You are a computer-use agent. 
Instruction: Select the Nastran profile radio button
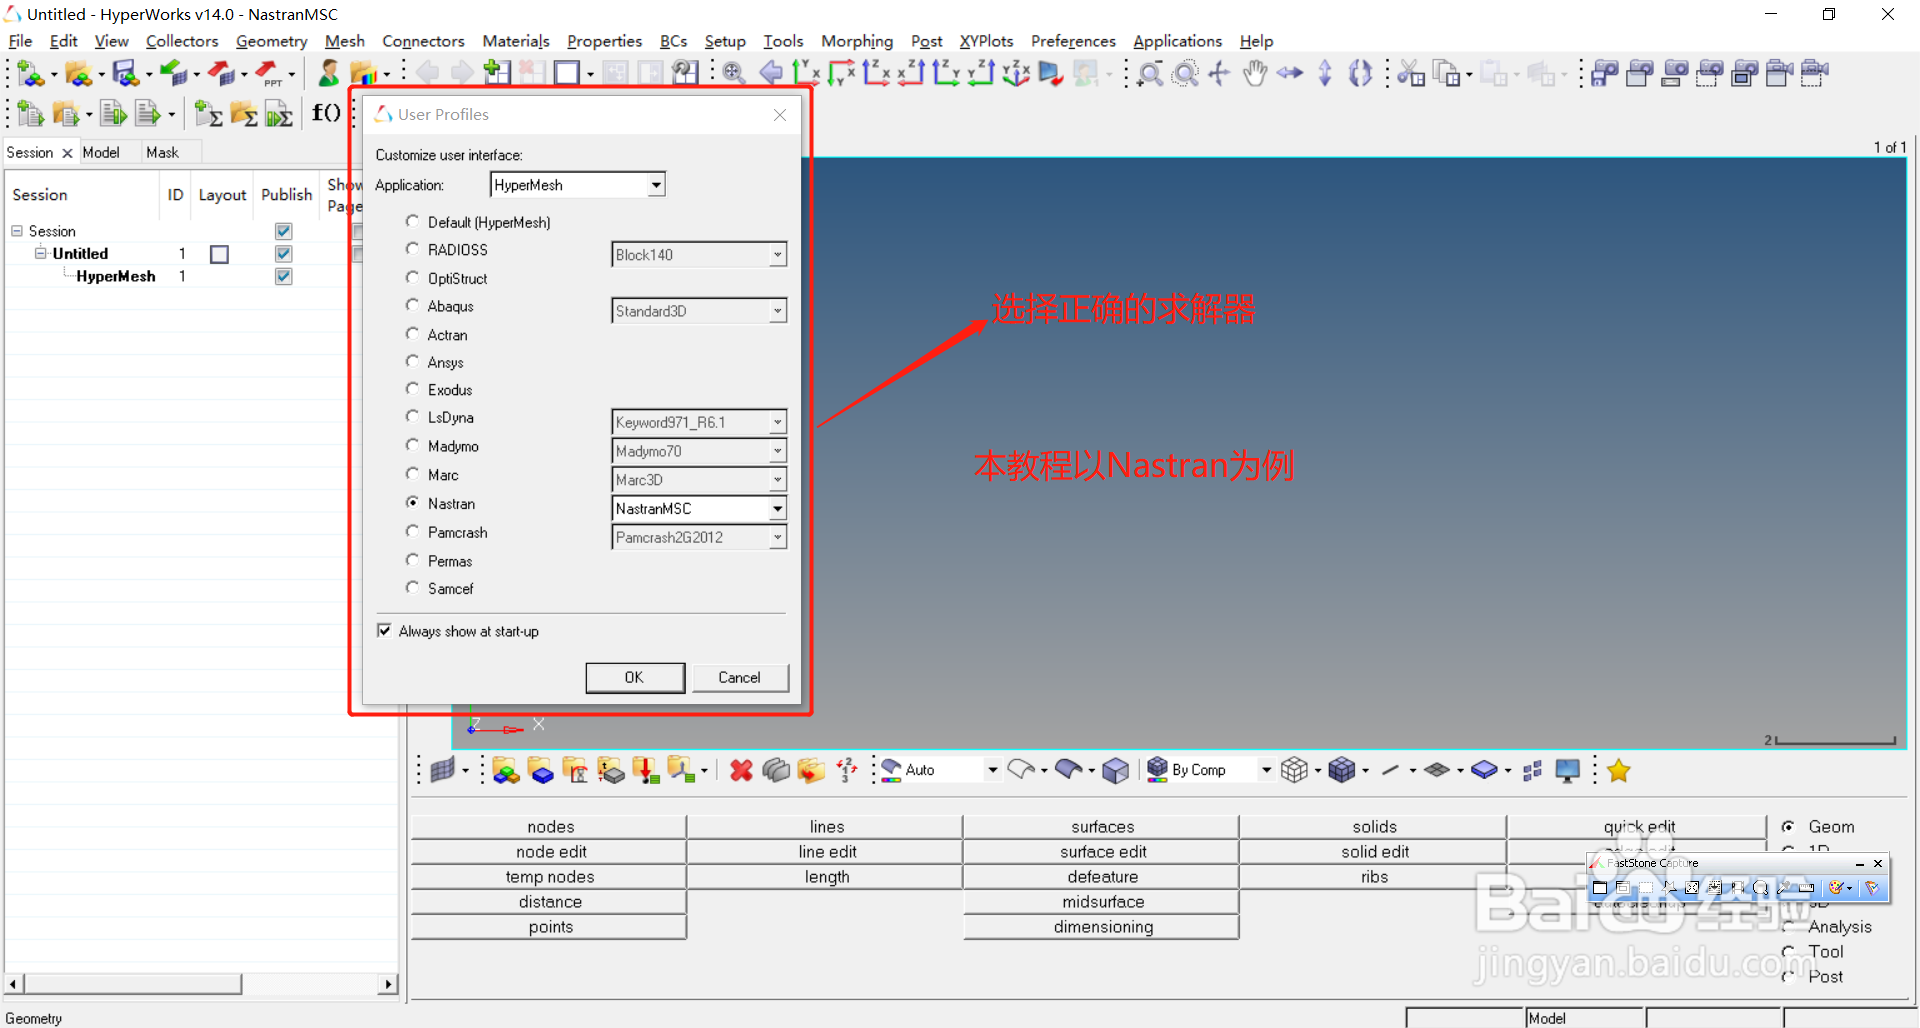coord(412,502)
